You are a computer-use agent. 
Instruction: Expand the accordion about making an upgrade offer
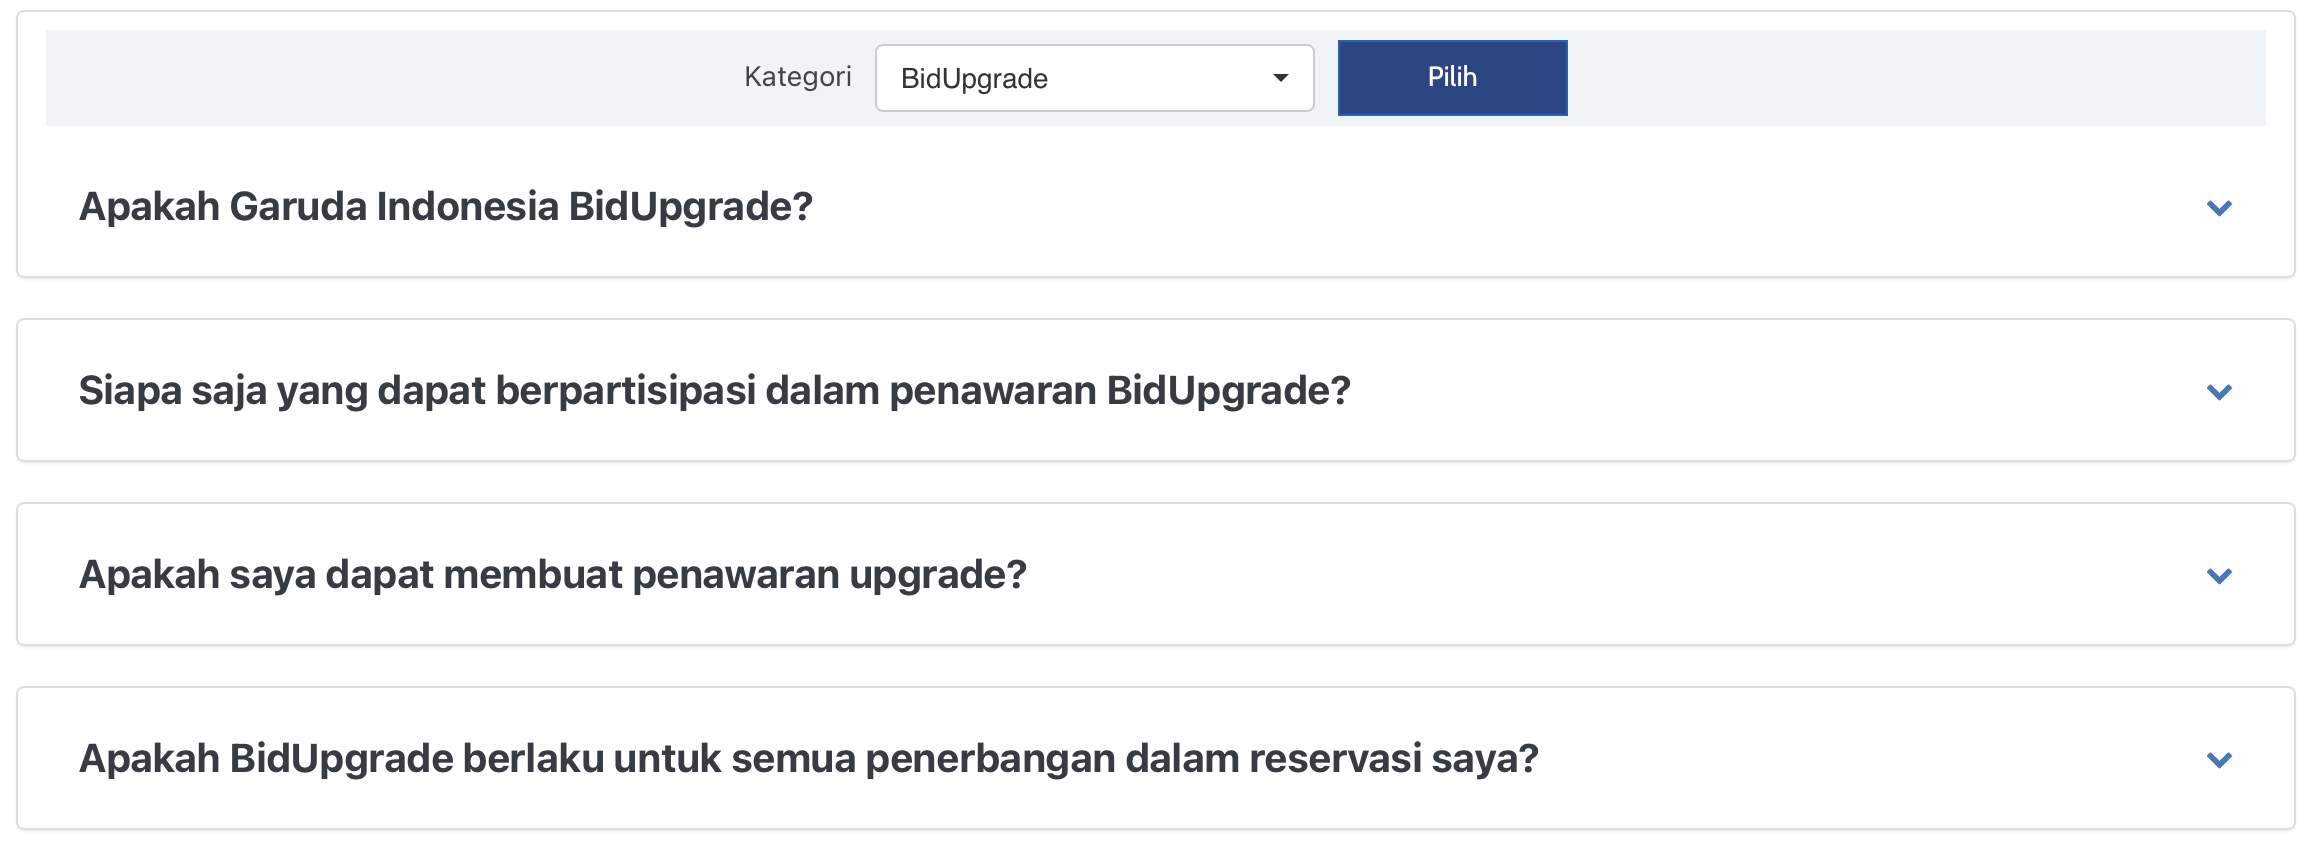(1155, 575)
